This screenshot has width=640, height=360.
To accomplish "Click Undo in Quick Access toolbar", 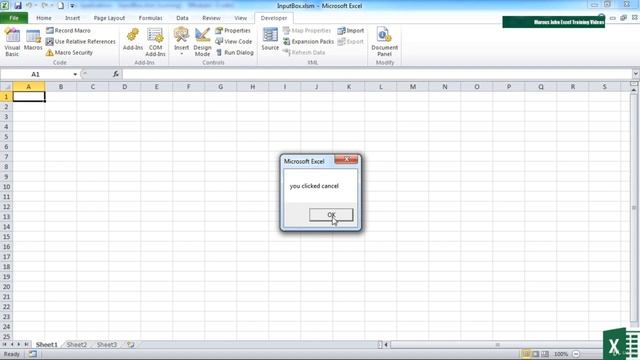I will [29, 6].
